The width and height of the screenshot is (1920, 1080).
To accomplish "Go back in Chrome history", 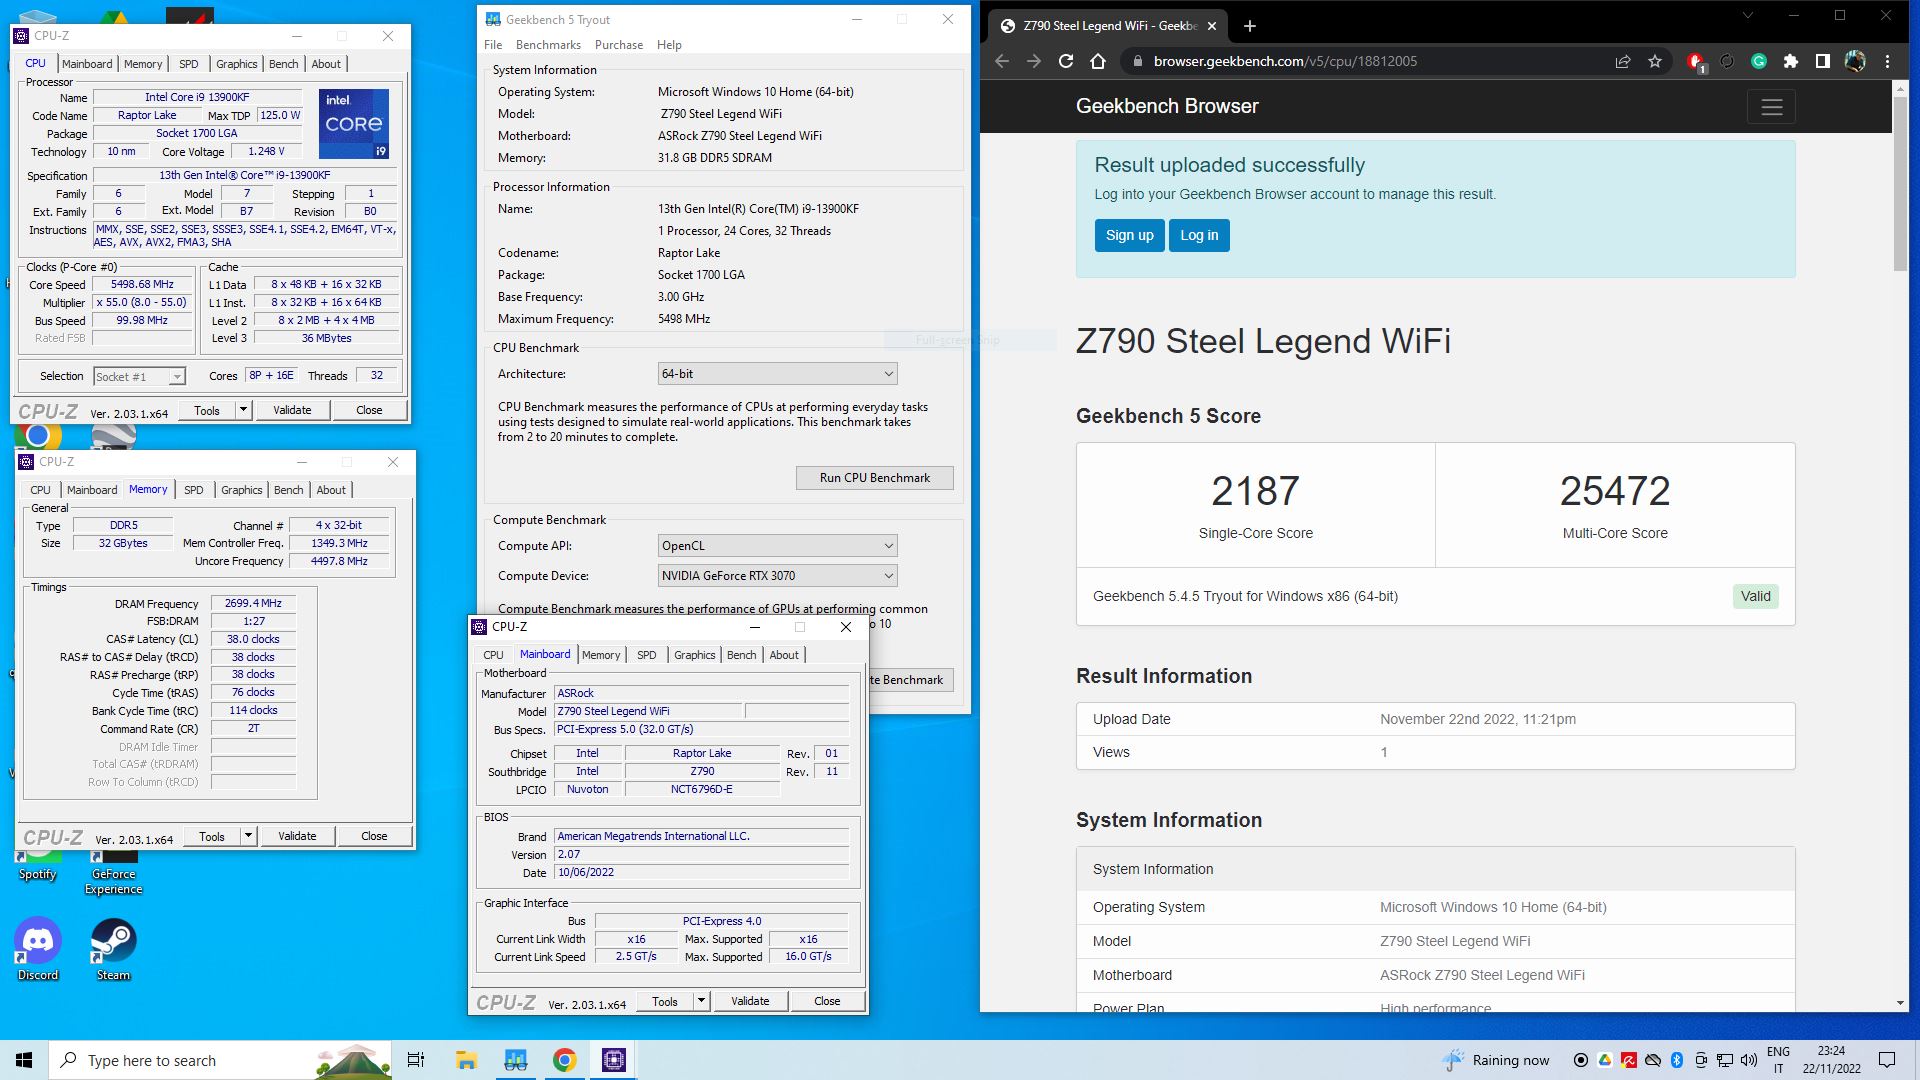I will tap(1002, 61).
